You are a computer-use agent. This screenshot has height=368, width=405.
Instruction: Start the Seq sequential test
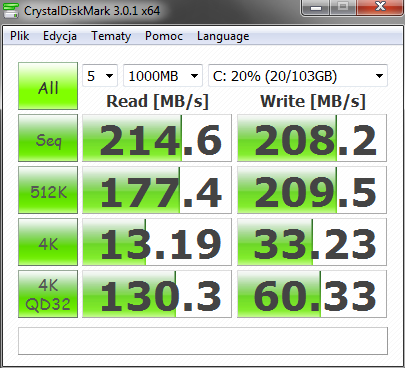click(48, 138)
